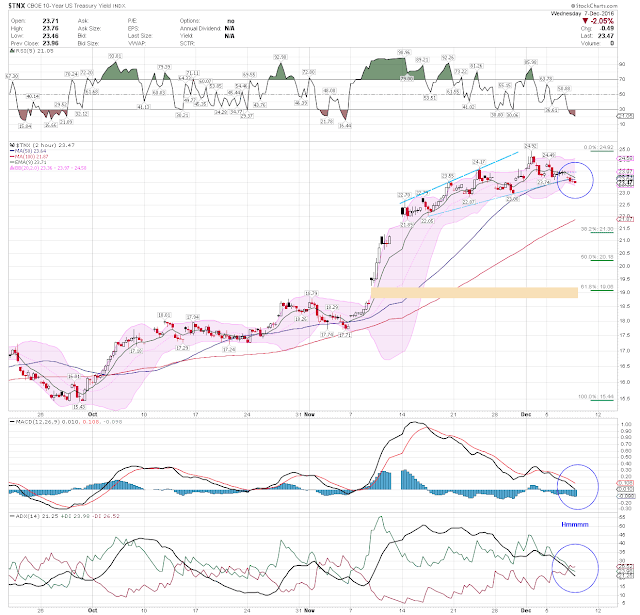Image resolution: width=640 pixels, height=615 pixels.
Task: Select the Last value 23.47 in header
Action: 606,36
